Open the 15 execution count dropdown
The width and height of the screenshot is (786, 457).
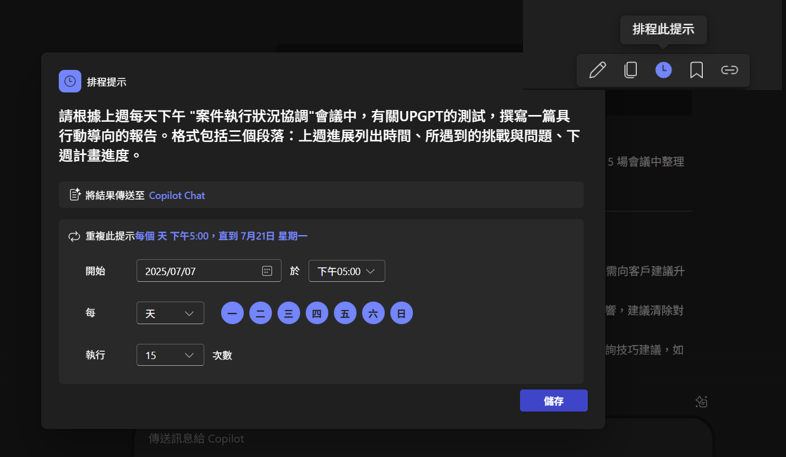(170, 355)
